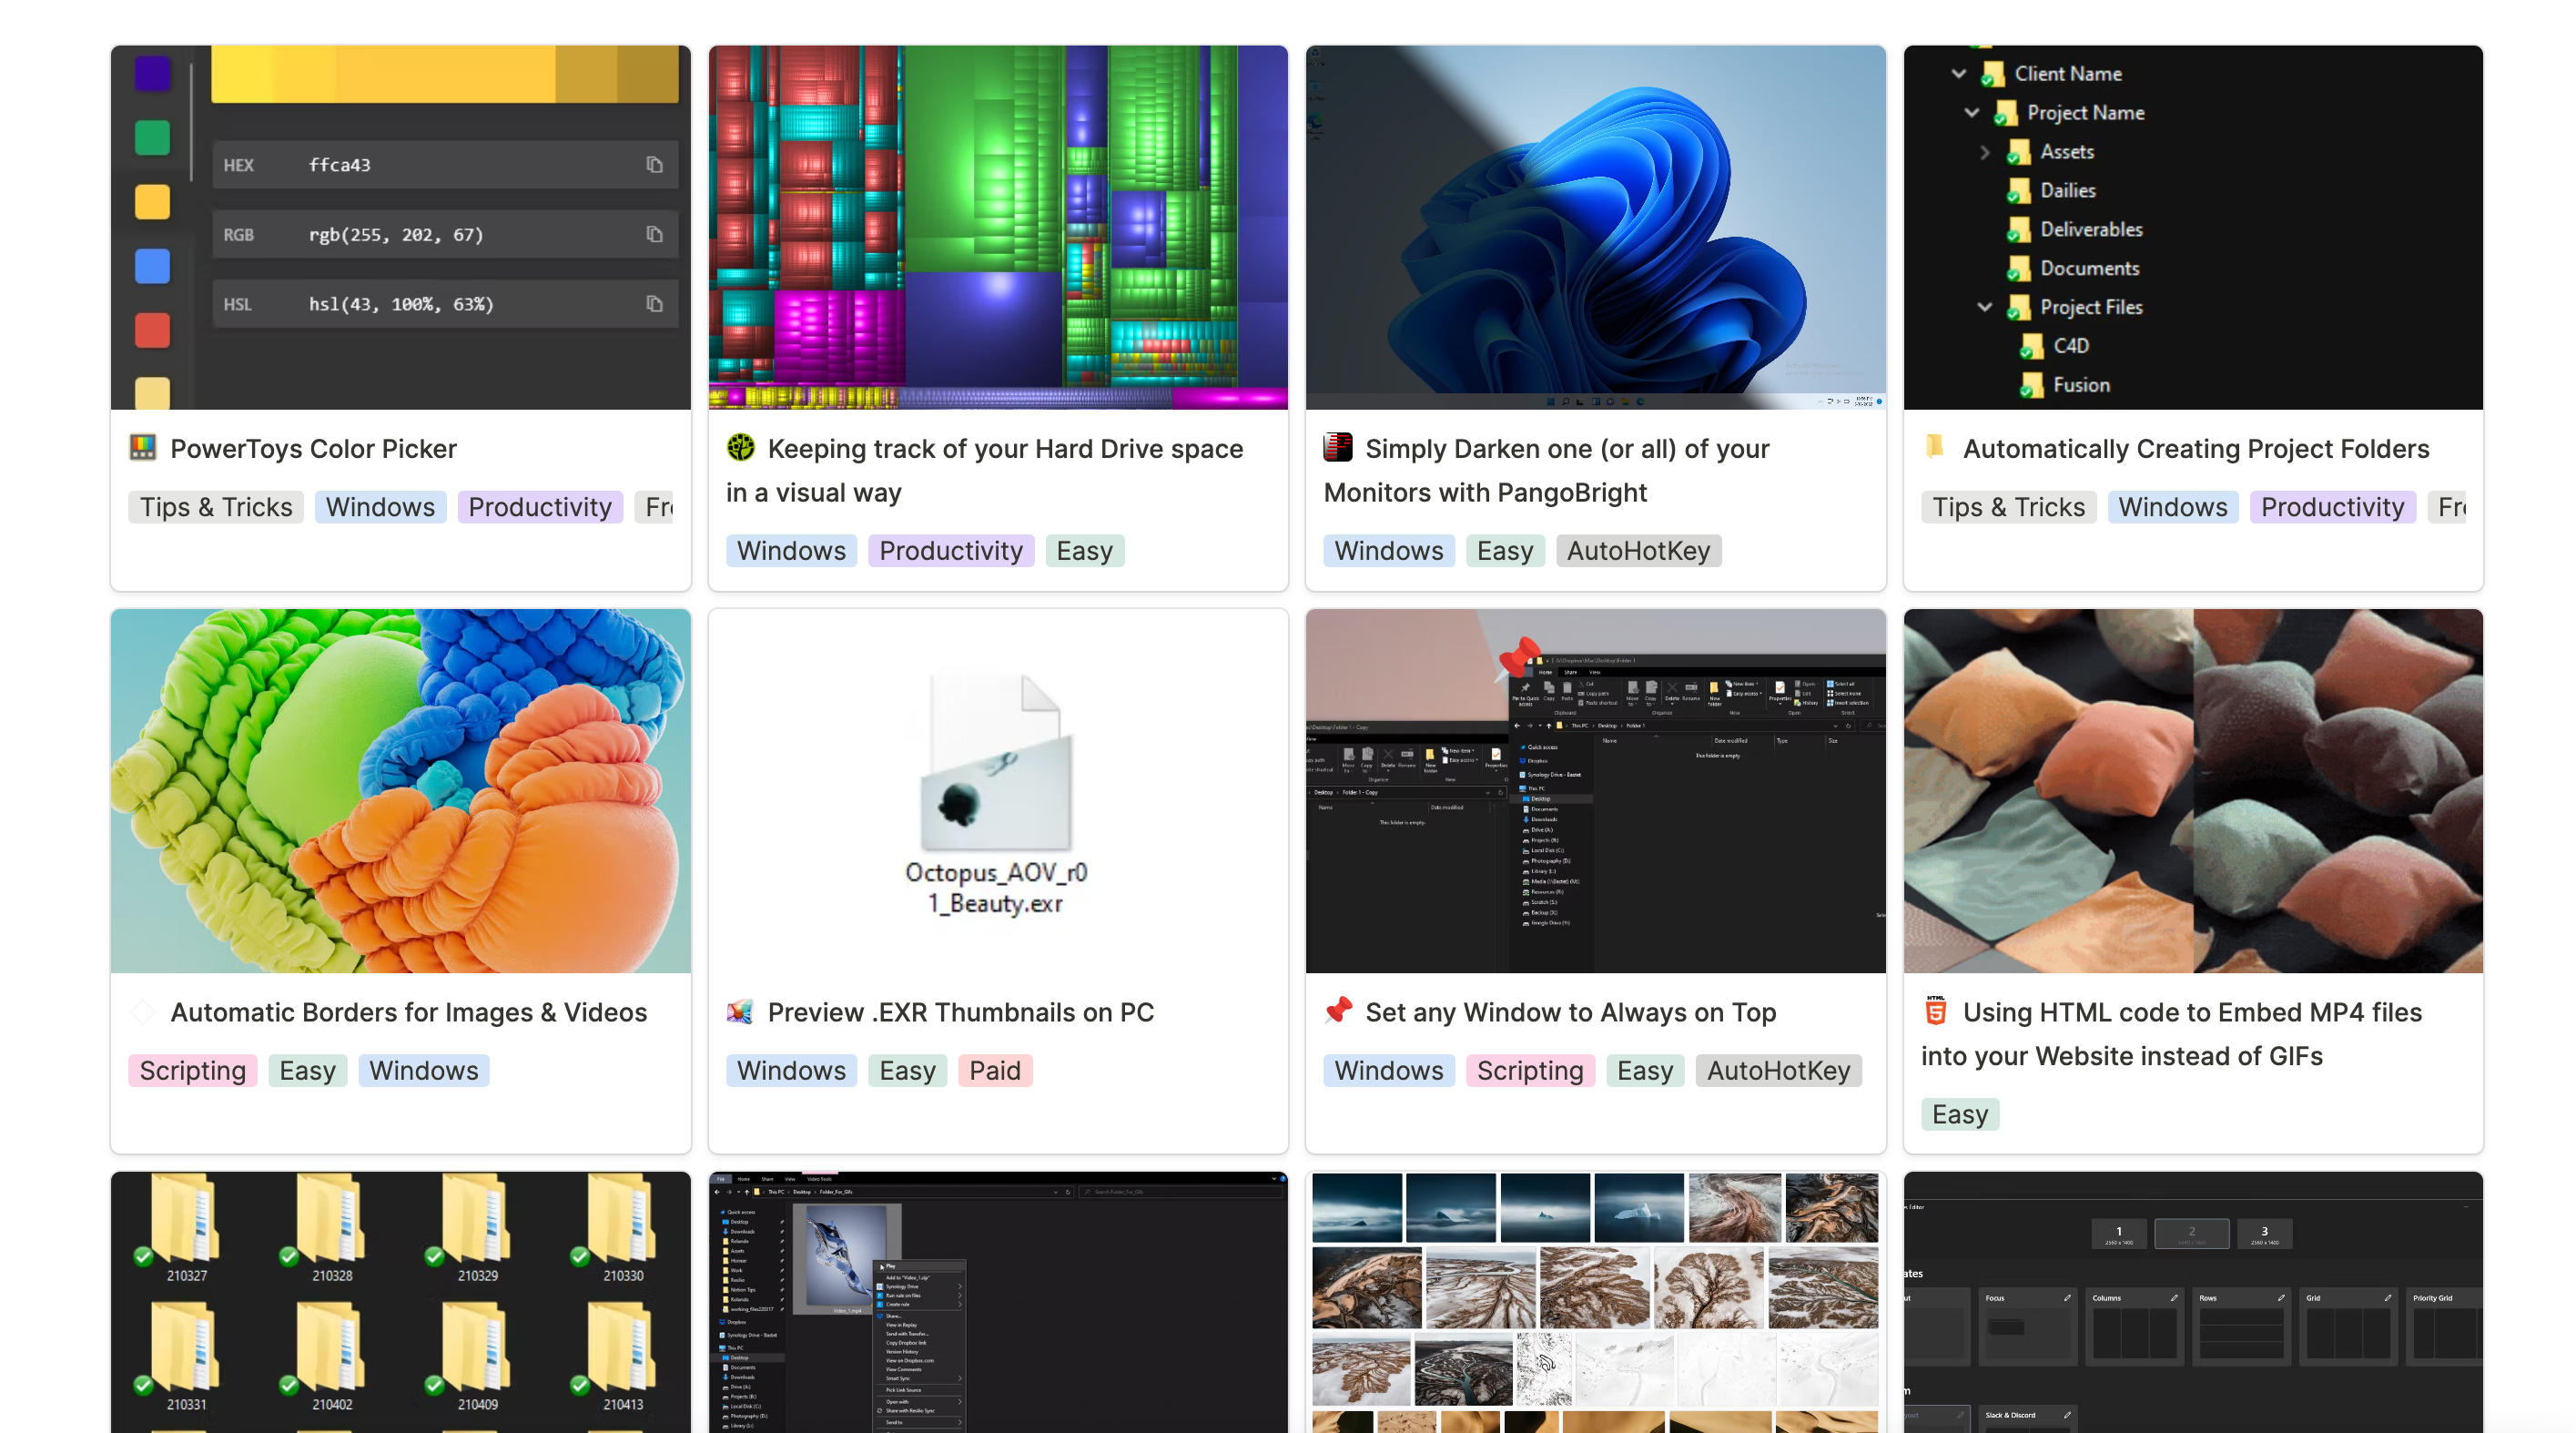Click the aerial landscape photo grid thumbnail

click(1596, 1302)
